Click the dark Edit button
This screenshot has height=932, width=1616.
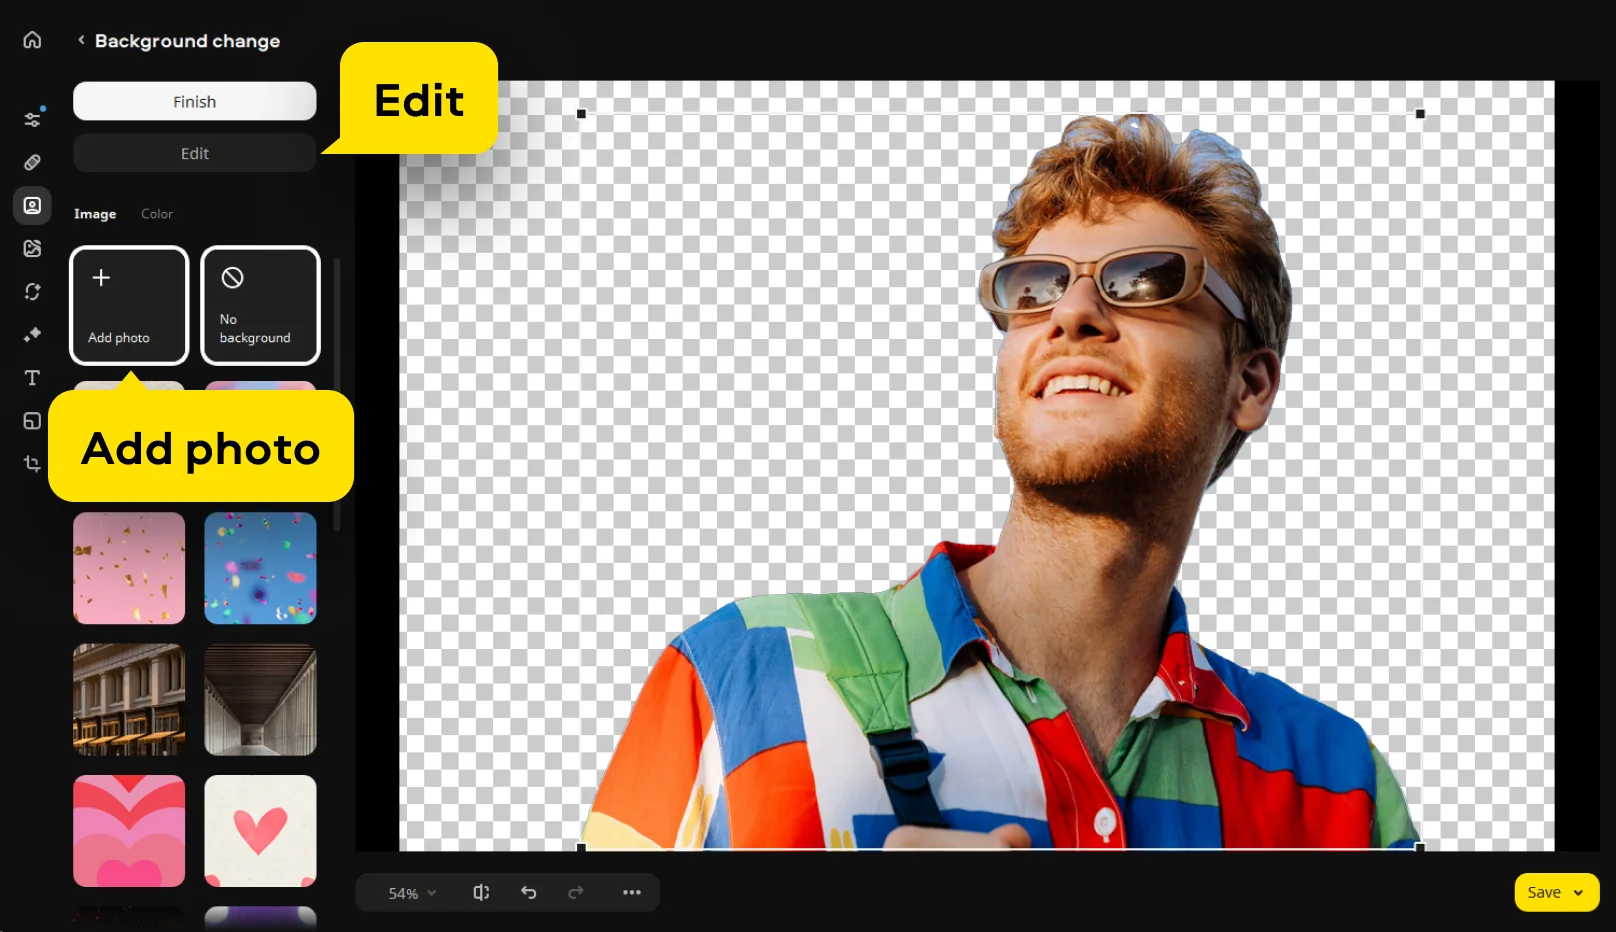pos(195,153)
